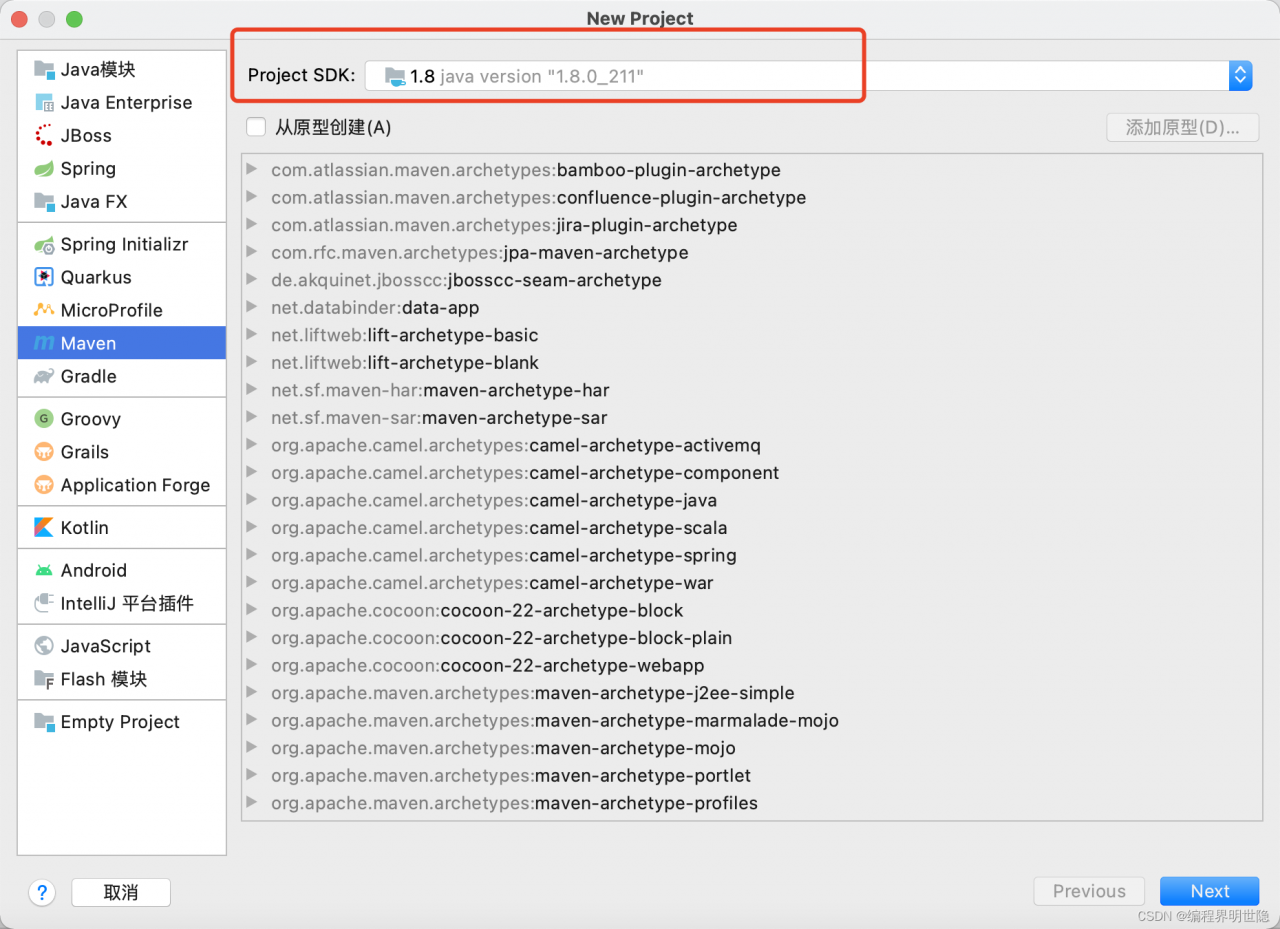This screenshot has width=1280, height=929.
Task: Click the Android robot icon
Action: tap(44, 570)
